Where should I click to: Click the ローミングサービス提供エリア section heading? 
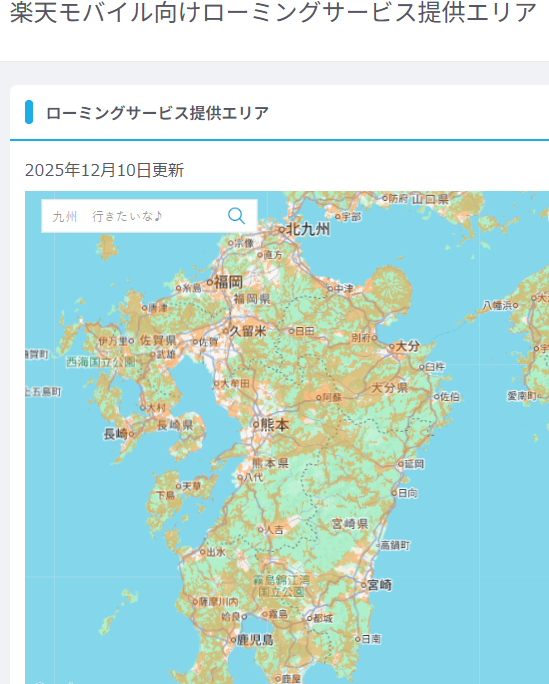(157, 113)
